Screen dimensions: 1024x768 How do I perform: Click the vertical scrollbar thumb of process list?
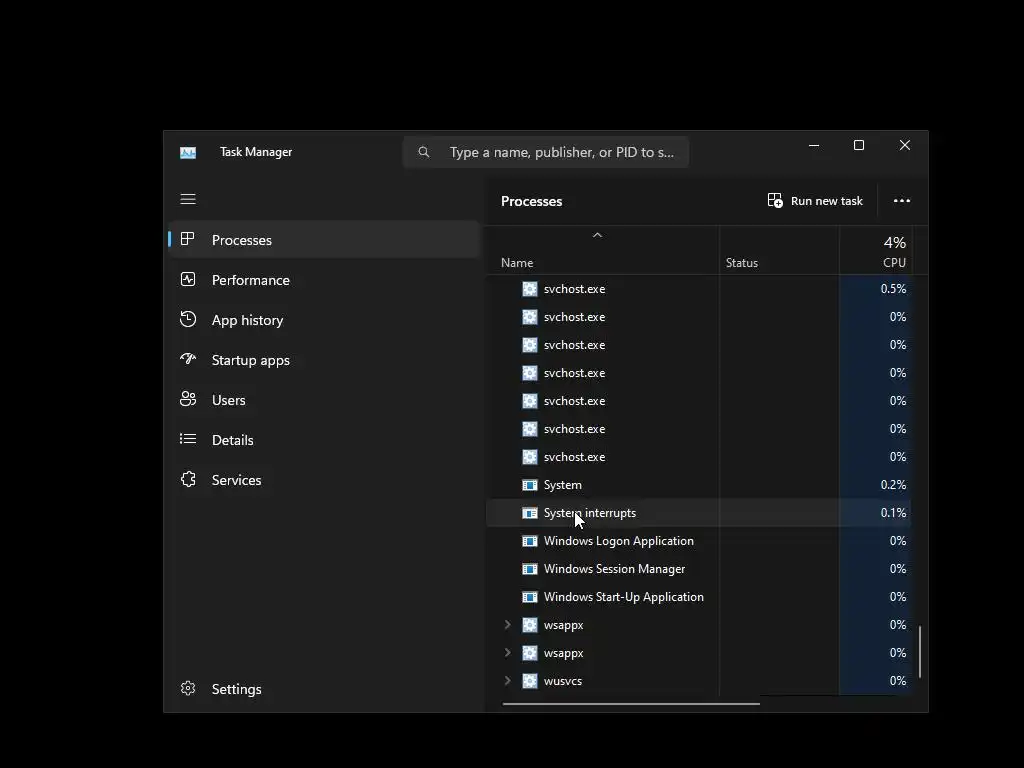click(920, 652)
